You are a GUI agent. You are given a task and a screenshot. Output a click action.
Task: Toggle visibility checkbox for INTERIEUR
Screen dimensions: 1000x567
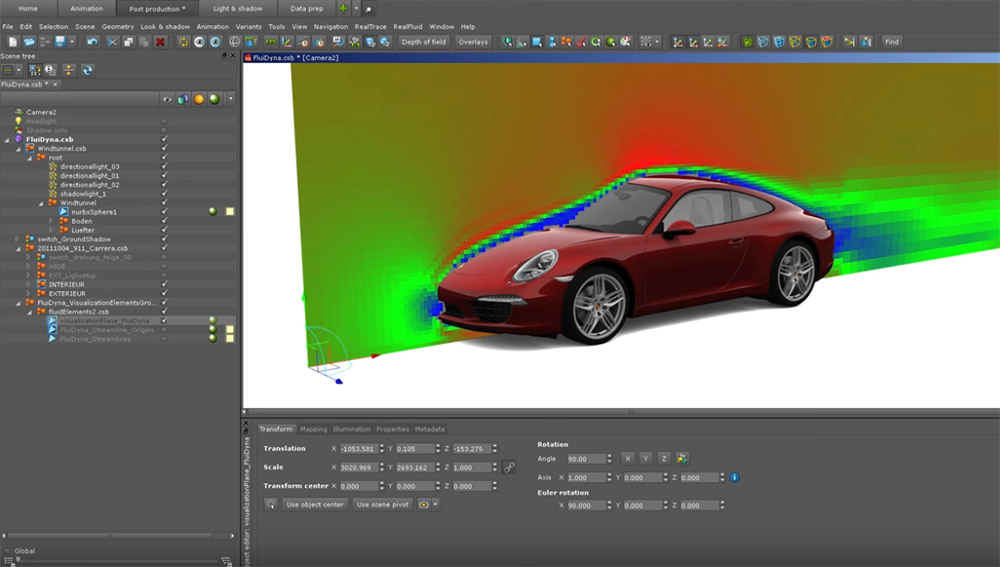pos(165,284)
